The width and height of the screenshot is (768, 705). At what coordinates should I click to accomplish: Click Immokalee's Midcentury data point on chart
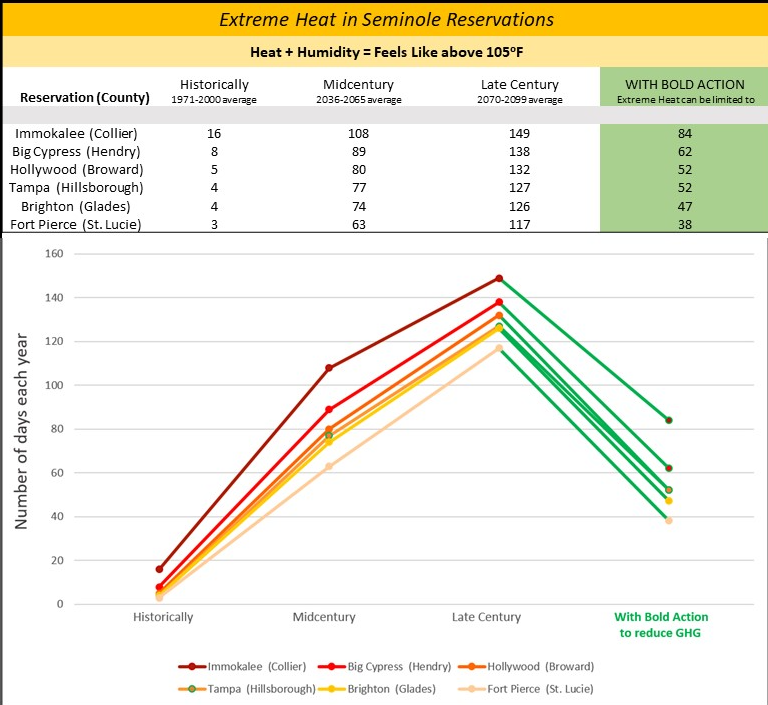pyautogui.click(x=329, y=368)
